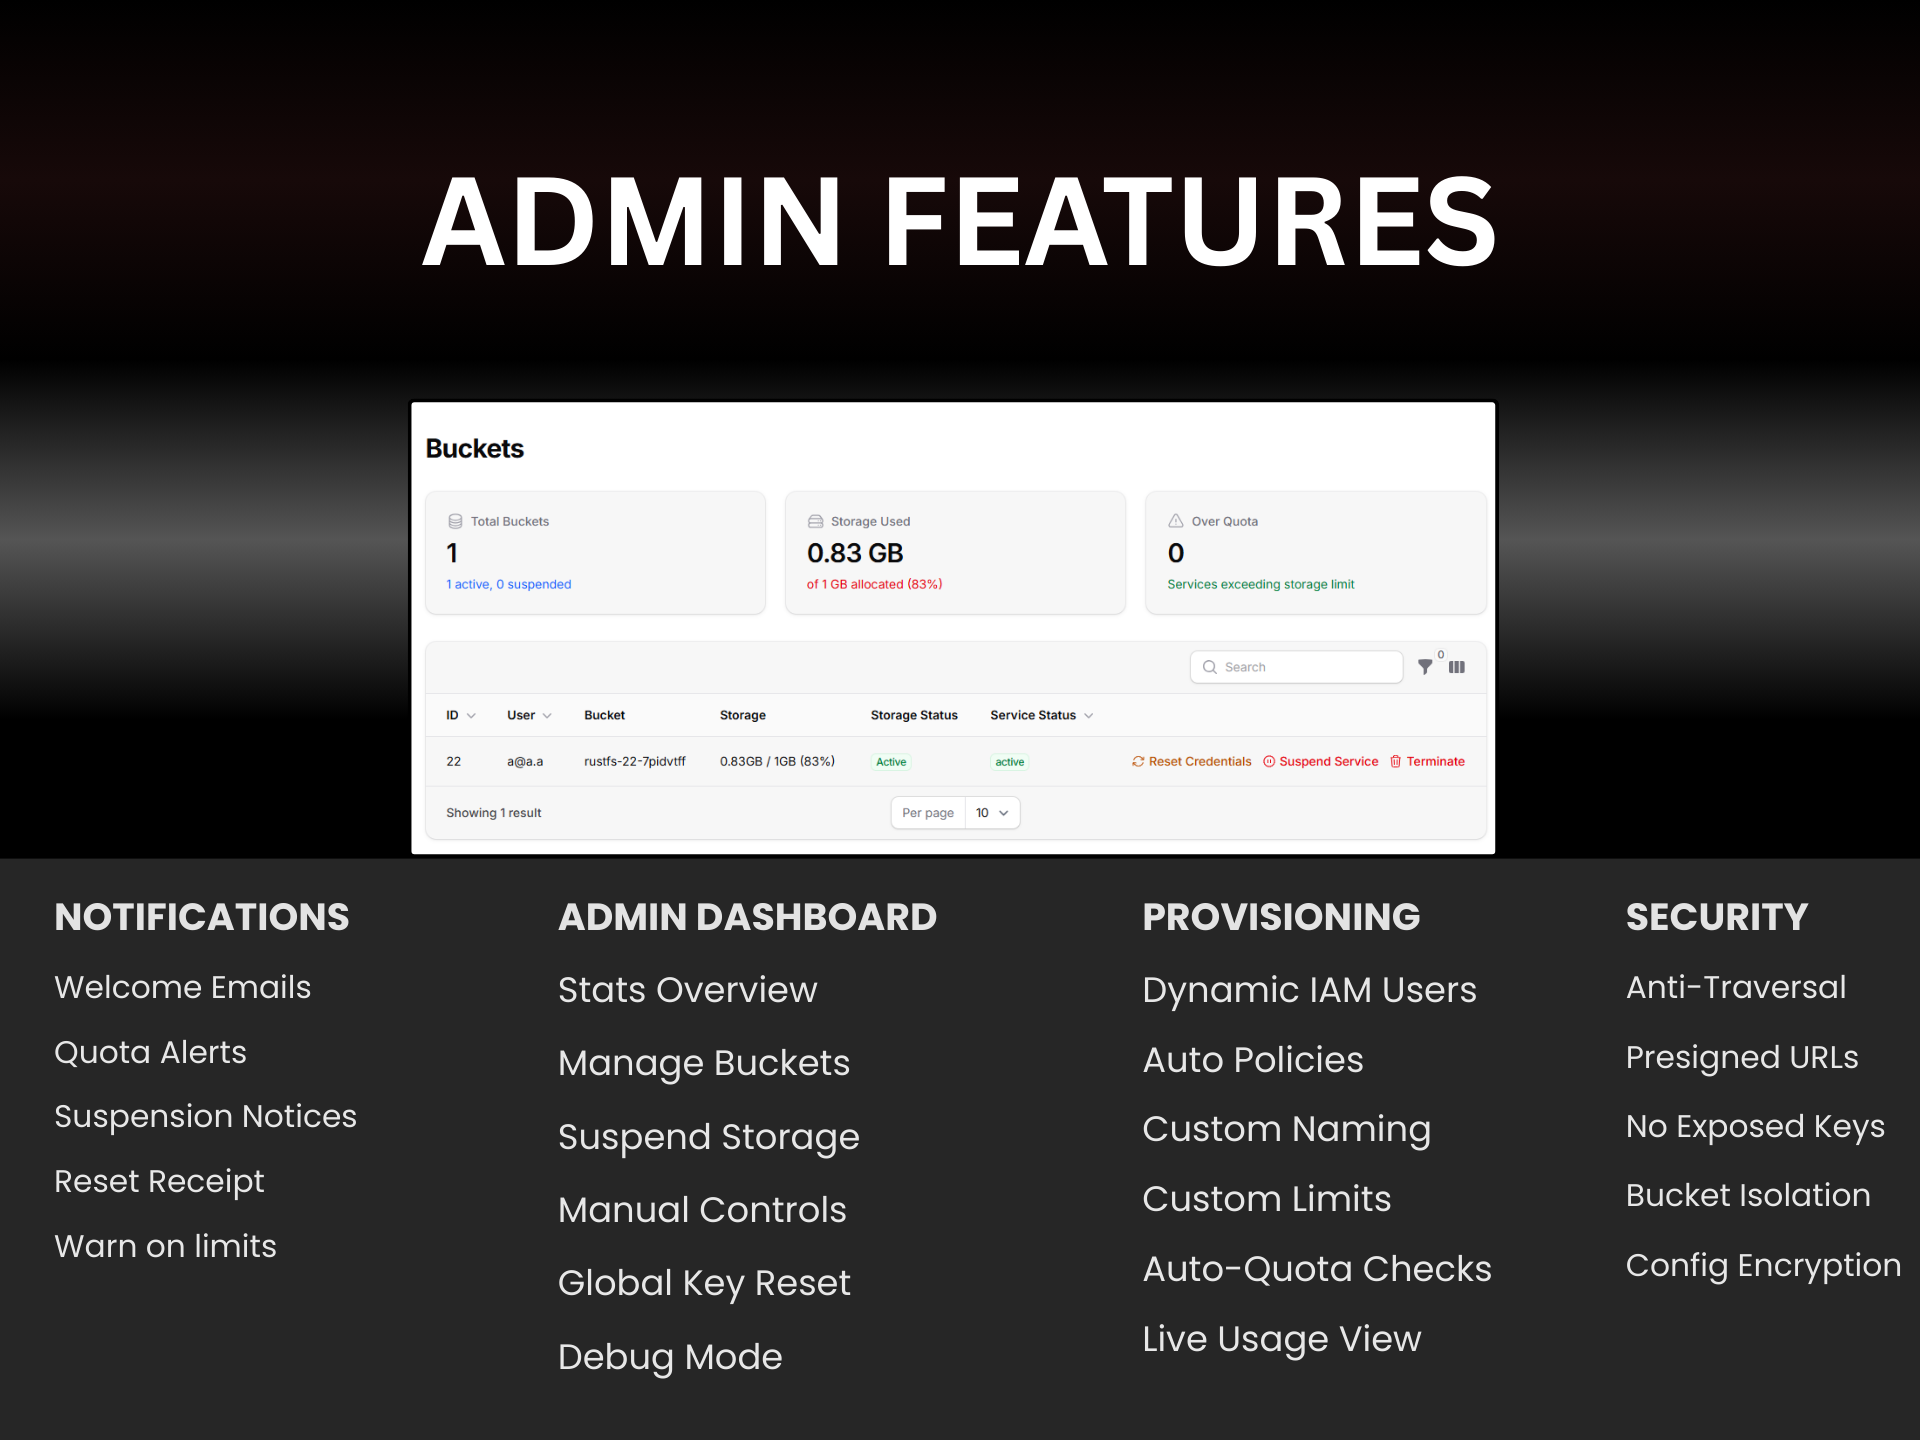This screenshot has height=1440, width=1920.
Task: Open the Per page 10 dropdown
Action: coord(992,813)
